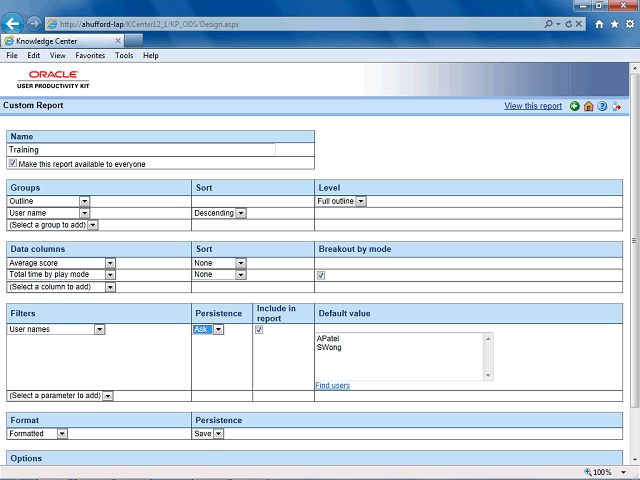Screen dimensions: 640x480
Task: Toggle Make this report available to everyone
Action: (x=13, y=163)
